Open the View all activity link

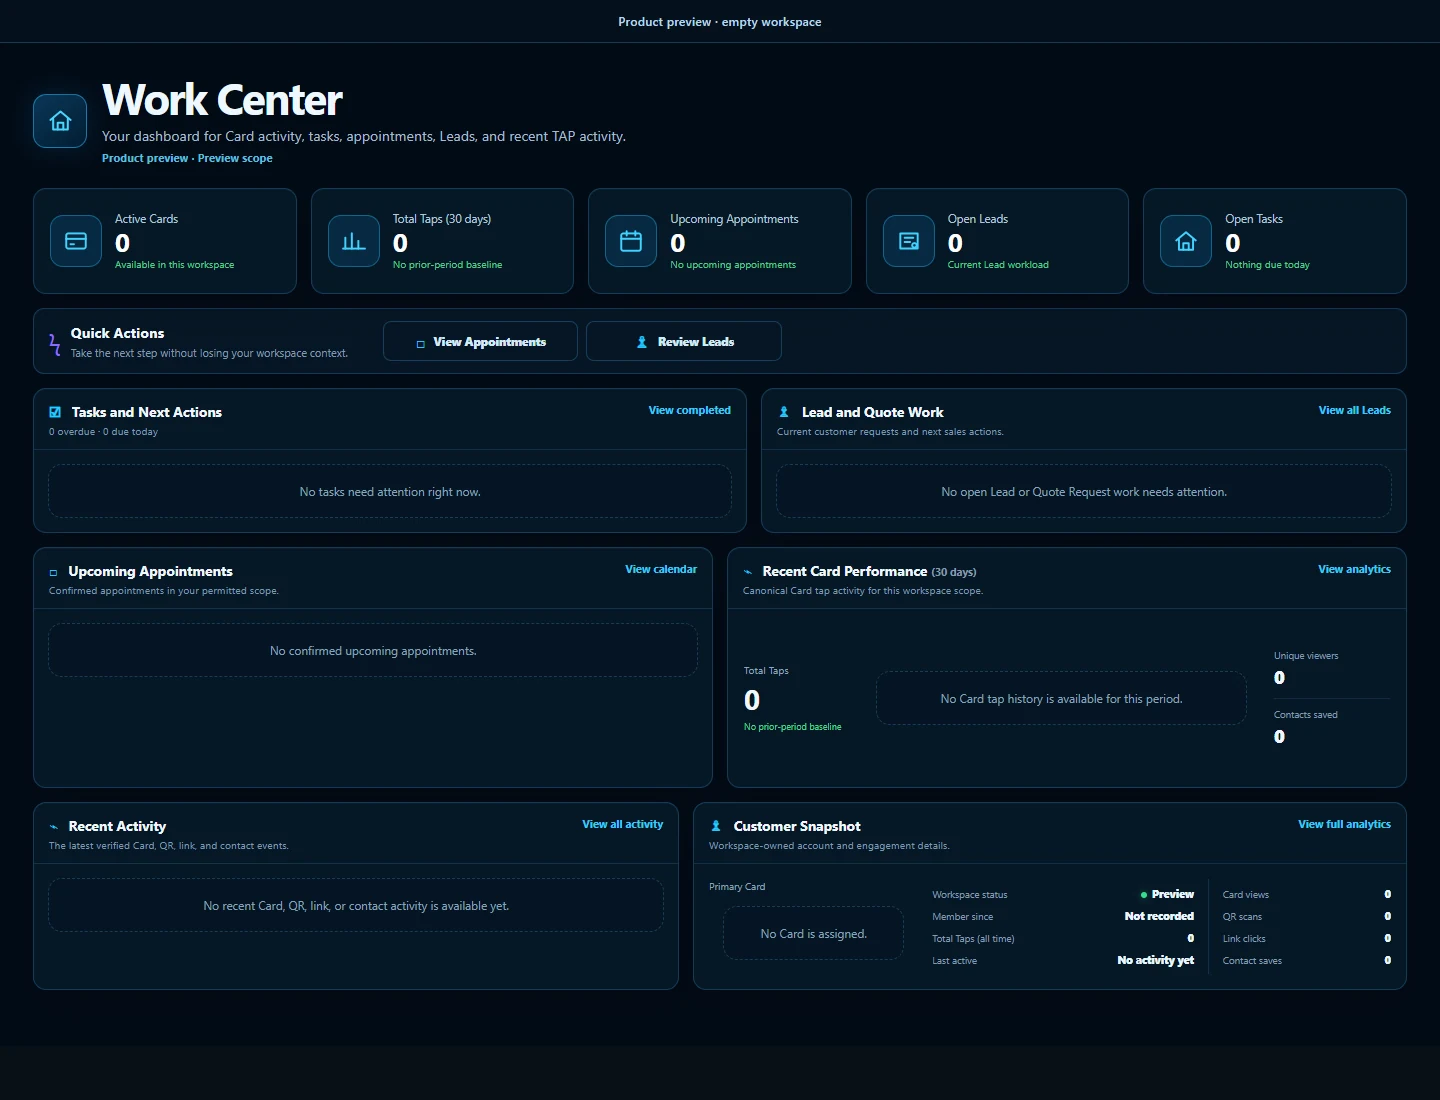[x=622, y=824]
